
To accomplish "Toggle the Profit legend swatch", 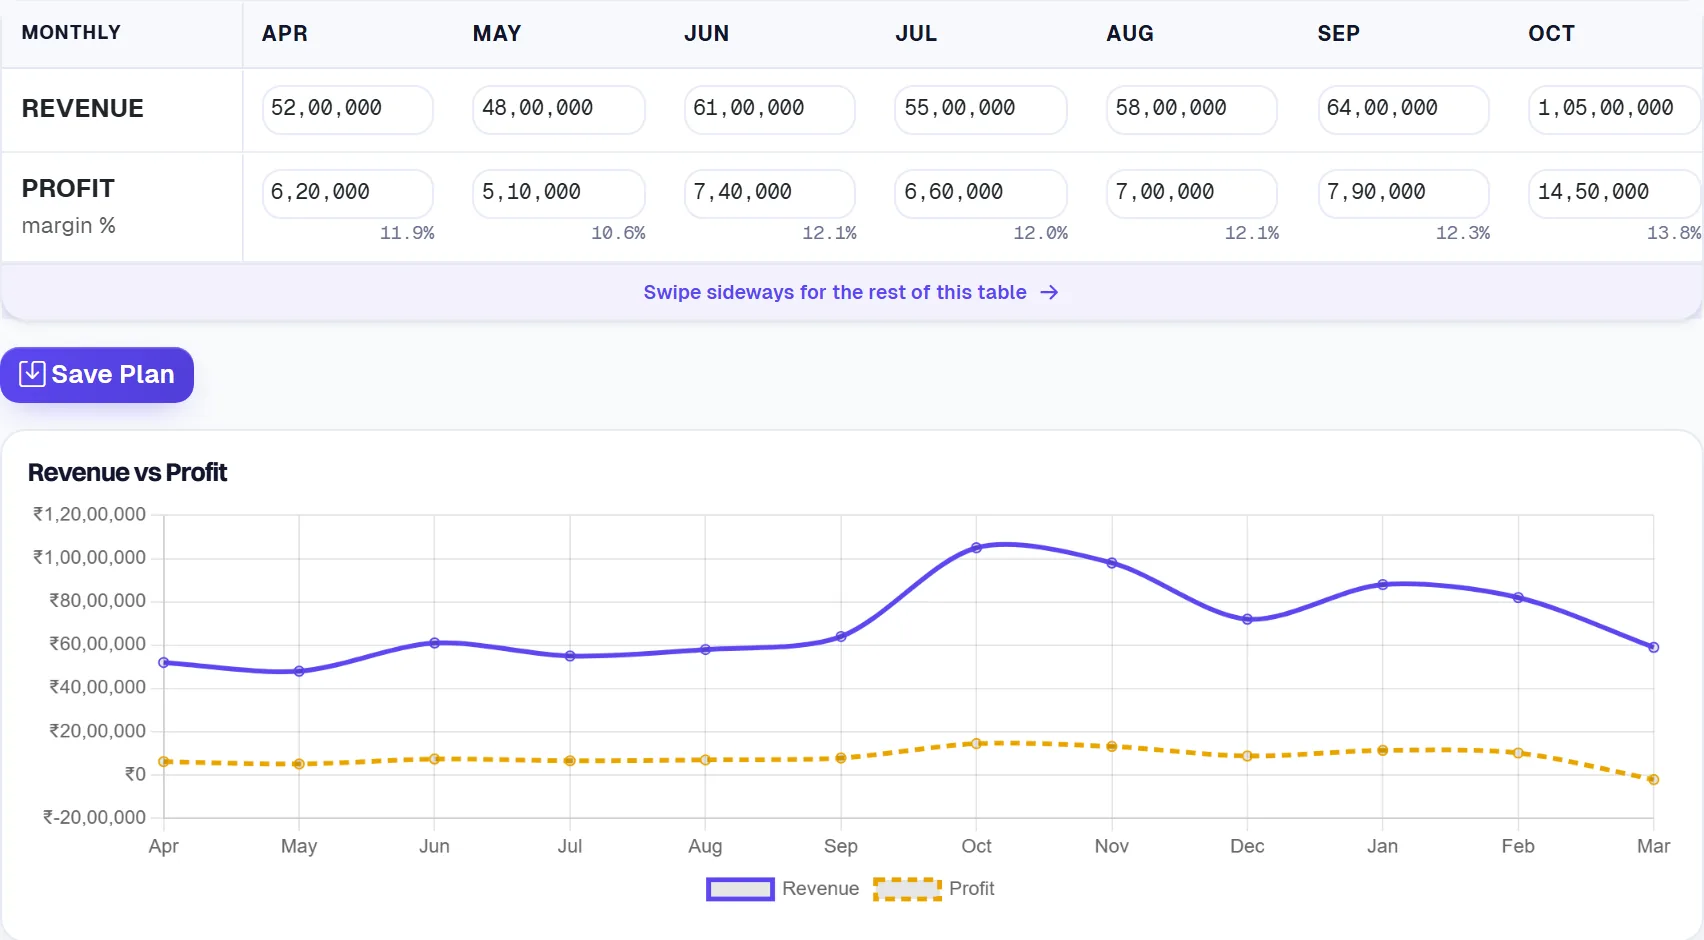I will [907, 889].
